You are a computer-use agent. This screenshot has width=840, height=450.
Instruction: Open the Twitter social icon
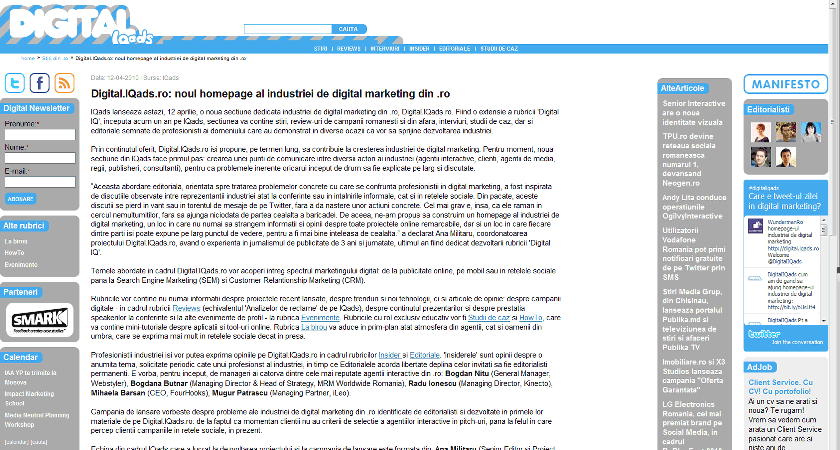(x=14, y=83)
